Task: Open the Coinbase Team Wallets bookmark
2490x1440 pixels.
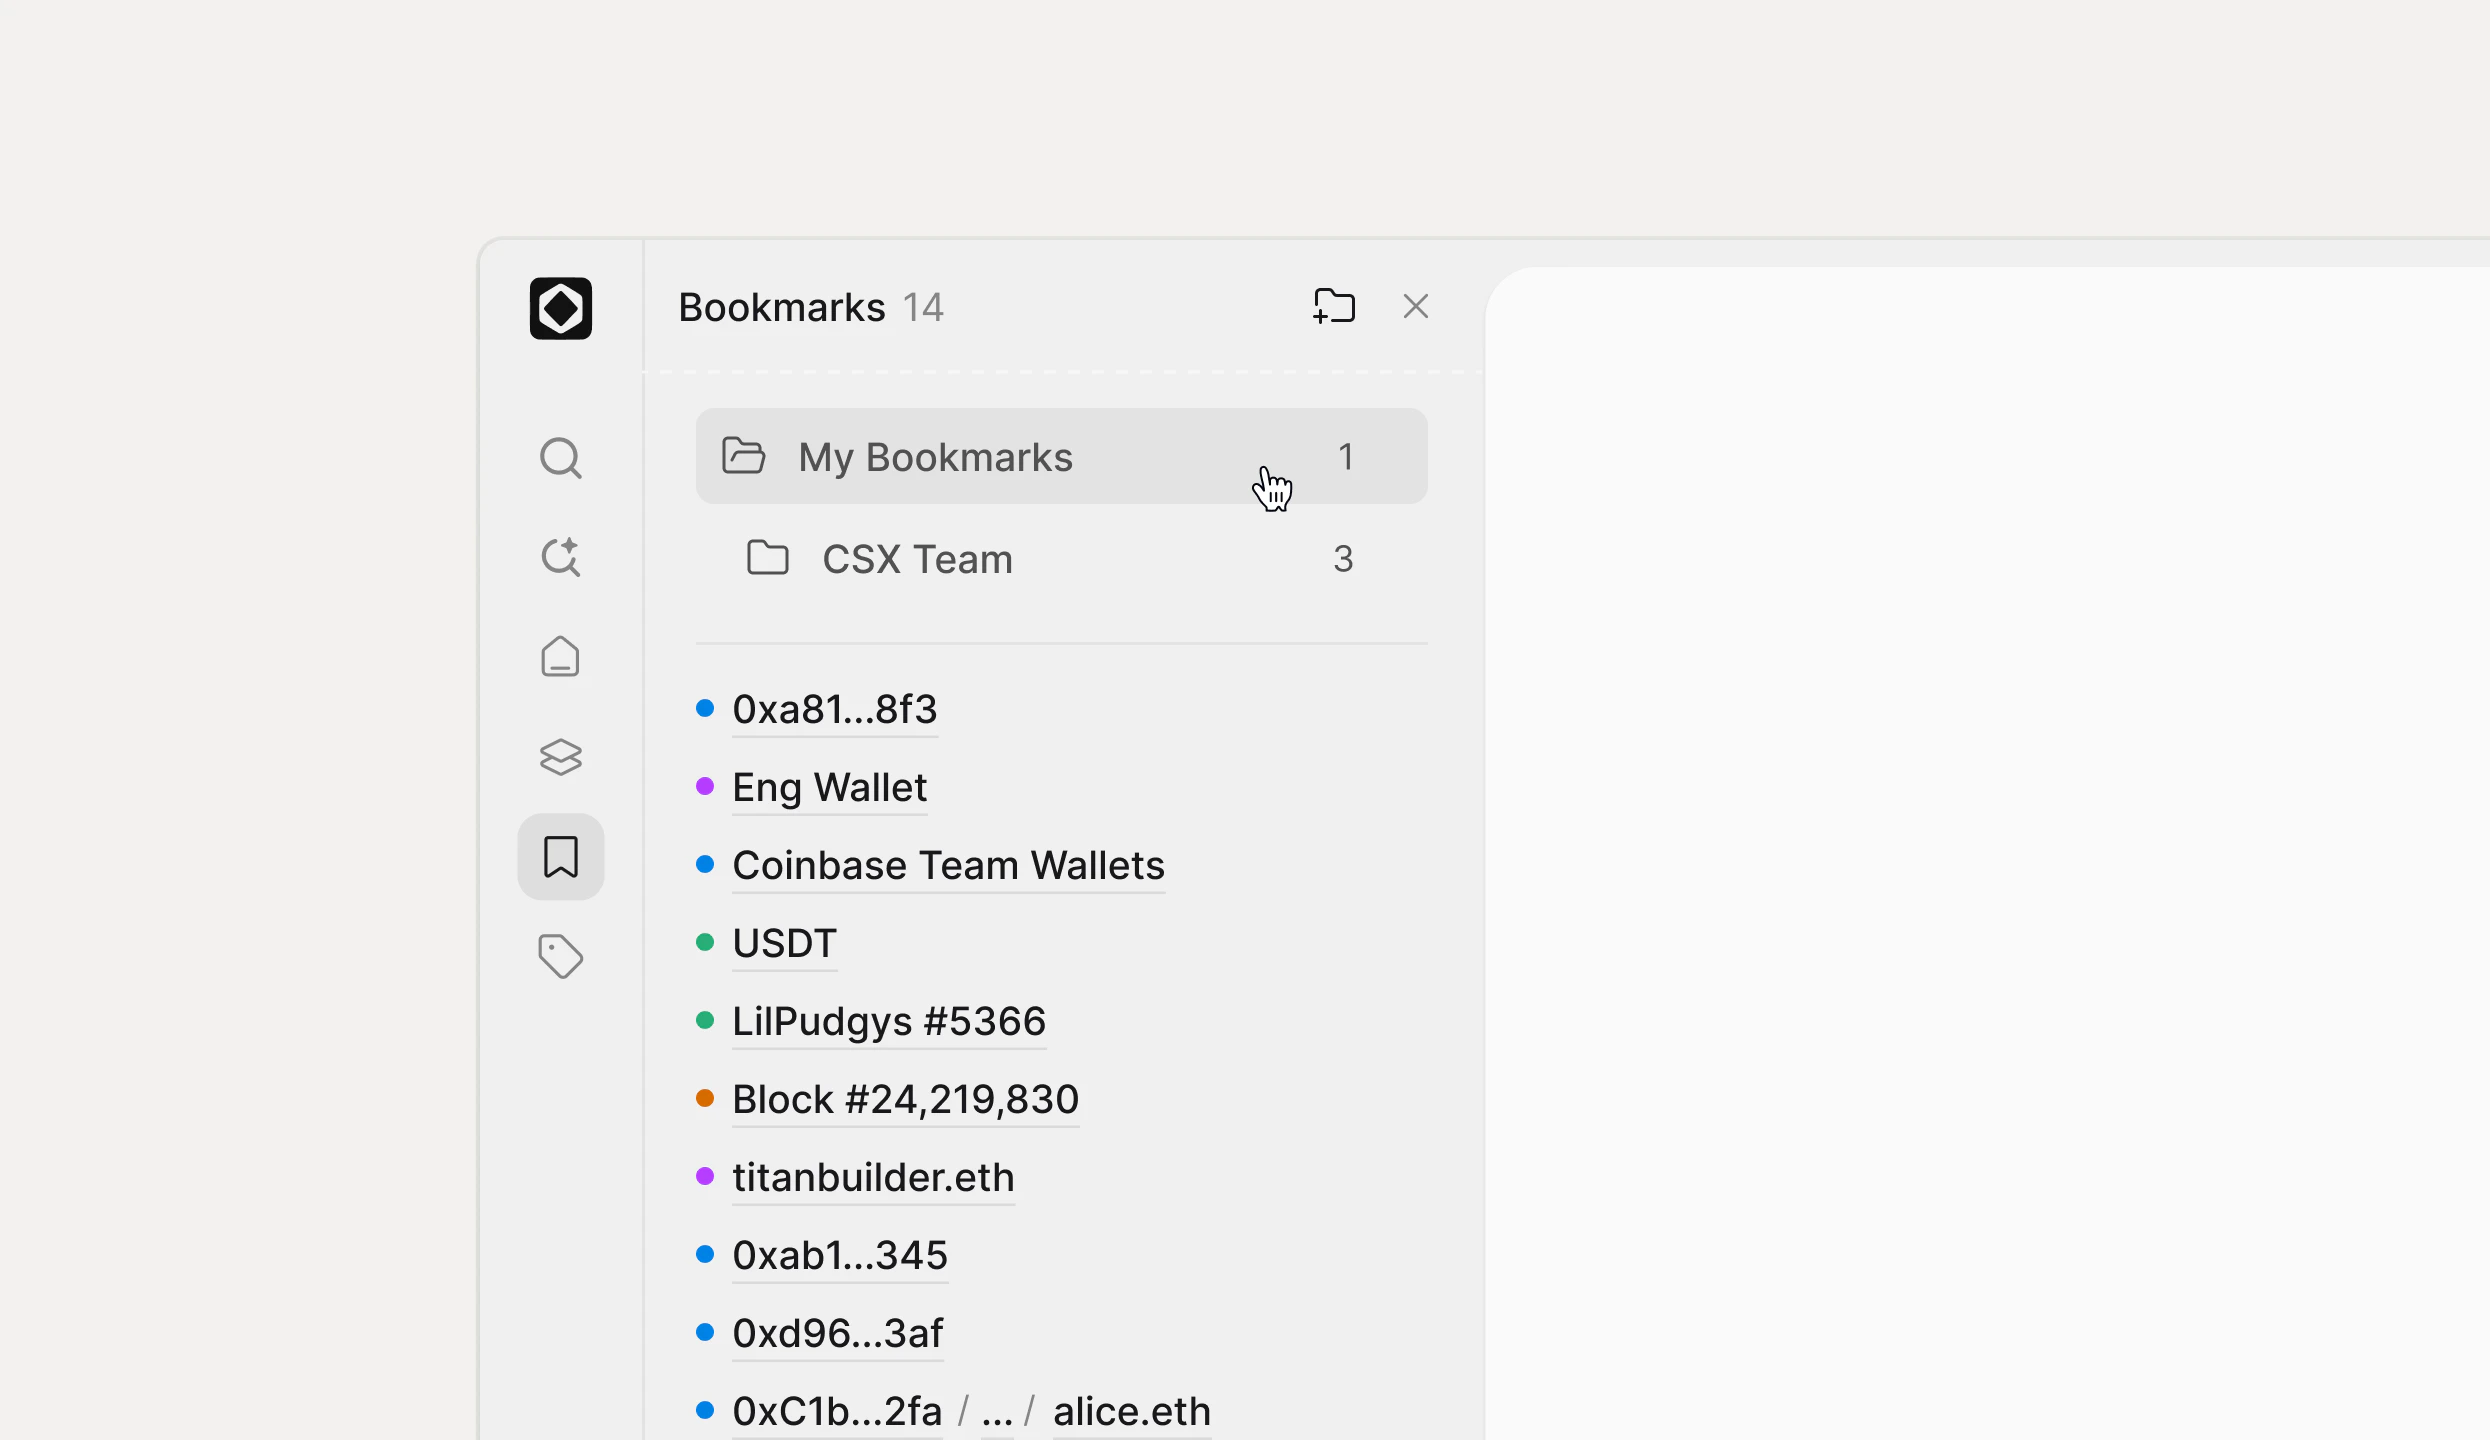Action: click(948, 865)
